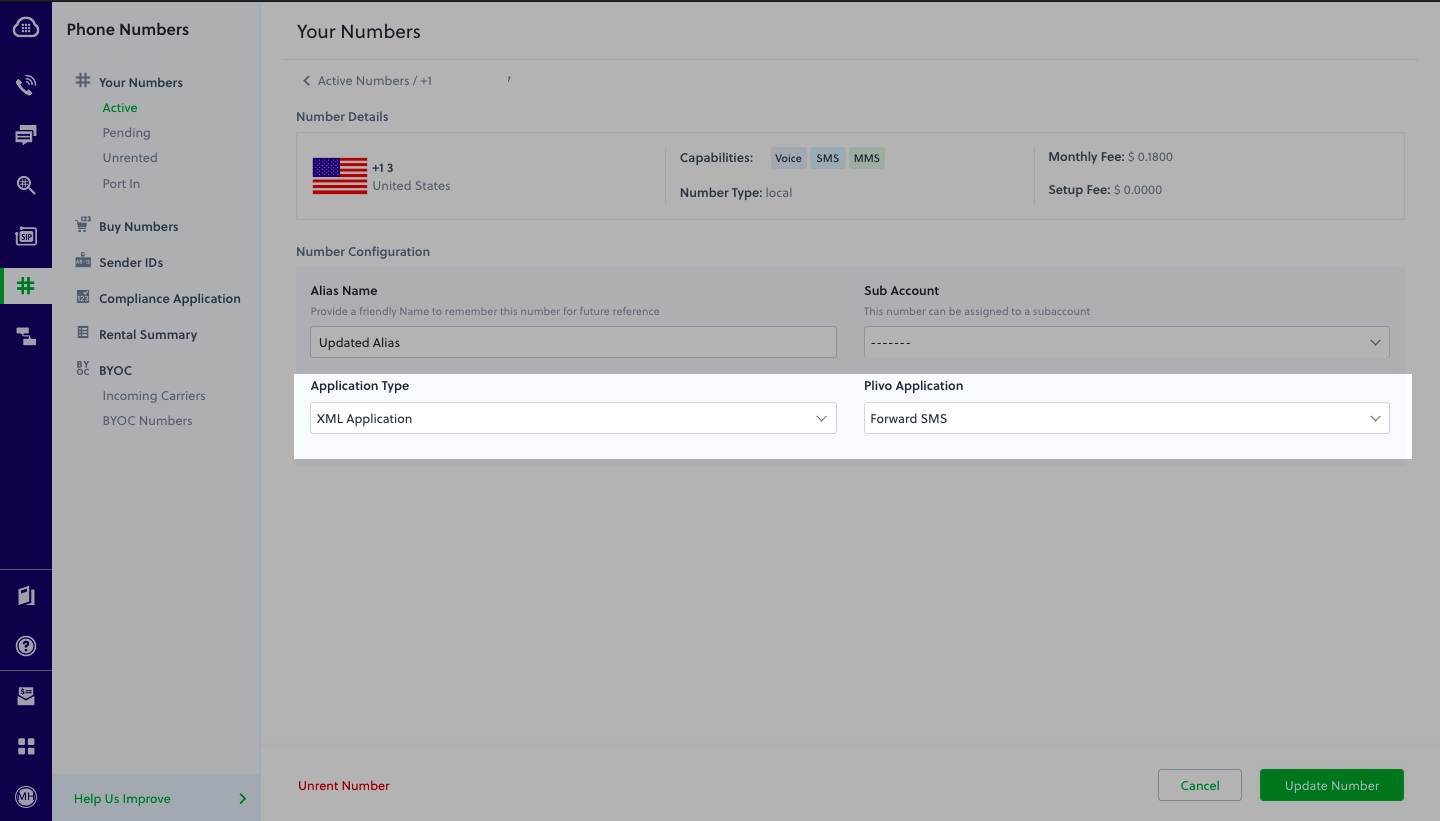Open the billing envelope icon in sidebar
The width and height of the screenshot is (1440, 821).
point(26,697)
